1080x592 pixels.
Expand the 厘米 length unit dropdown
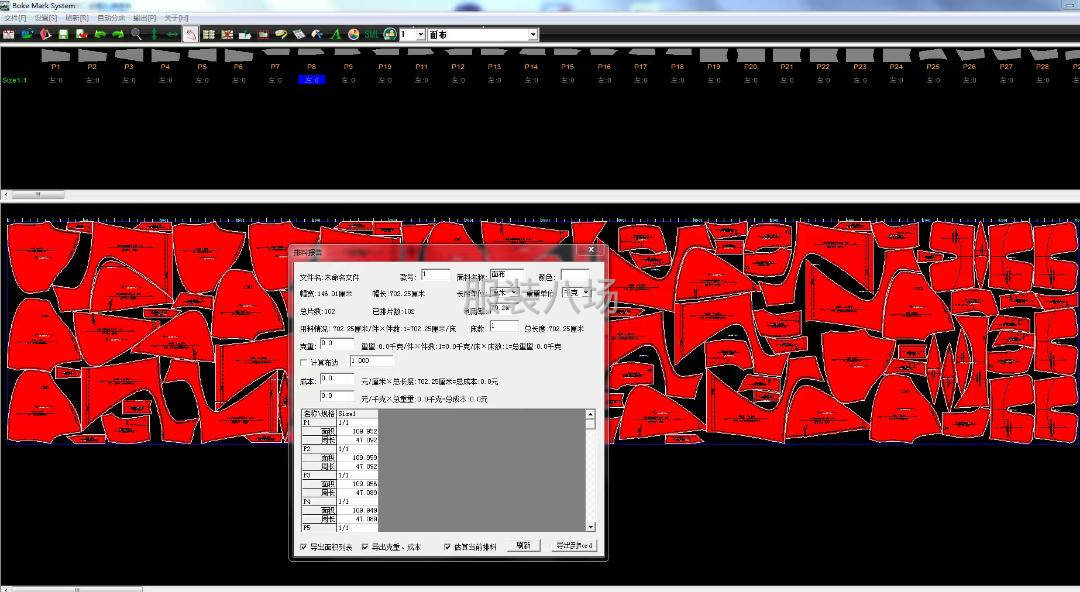[514, 293]
